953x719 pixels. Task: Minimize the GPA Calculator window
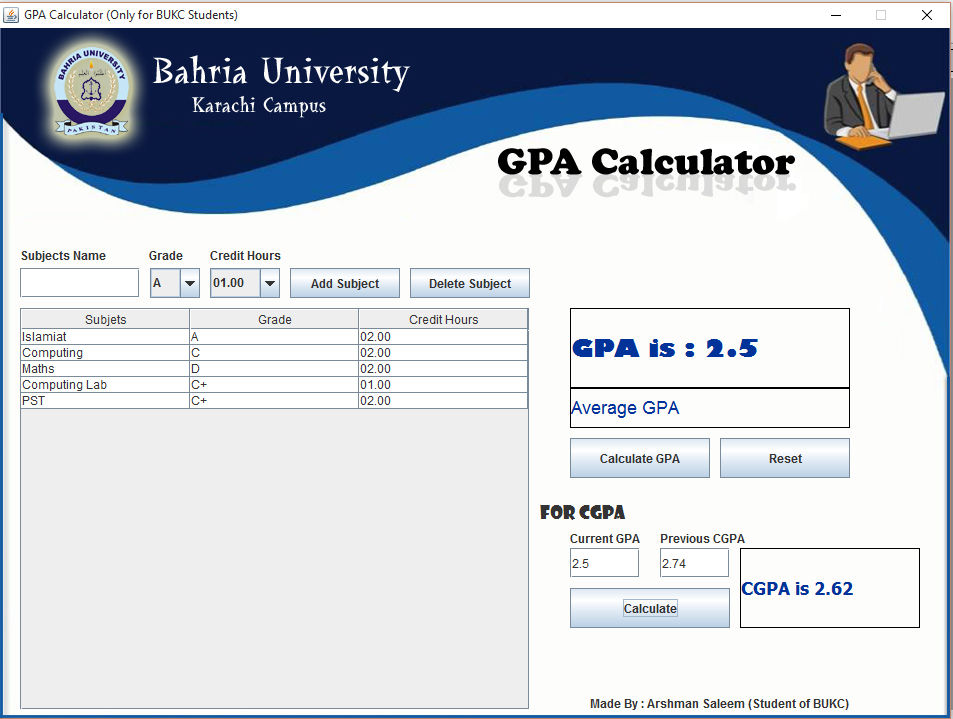pos(836,15)
